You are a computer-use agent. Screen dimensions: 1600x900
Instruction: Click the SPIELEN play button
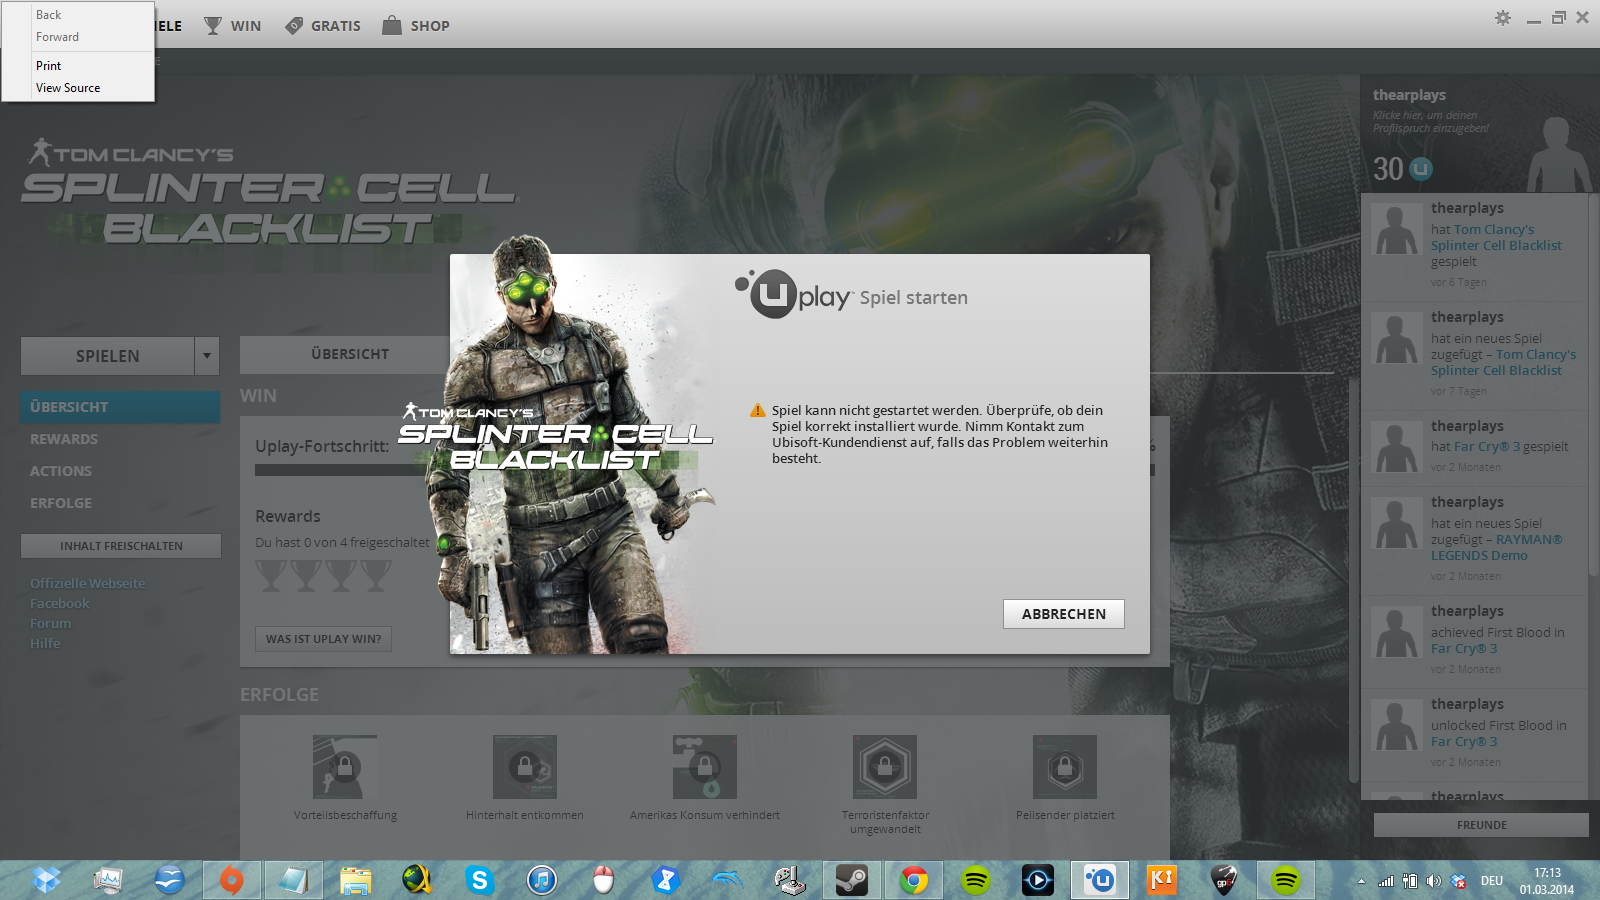click(107, 356)
